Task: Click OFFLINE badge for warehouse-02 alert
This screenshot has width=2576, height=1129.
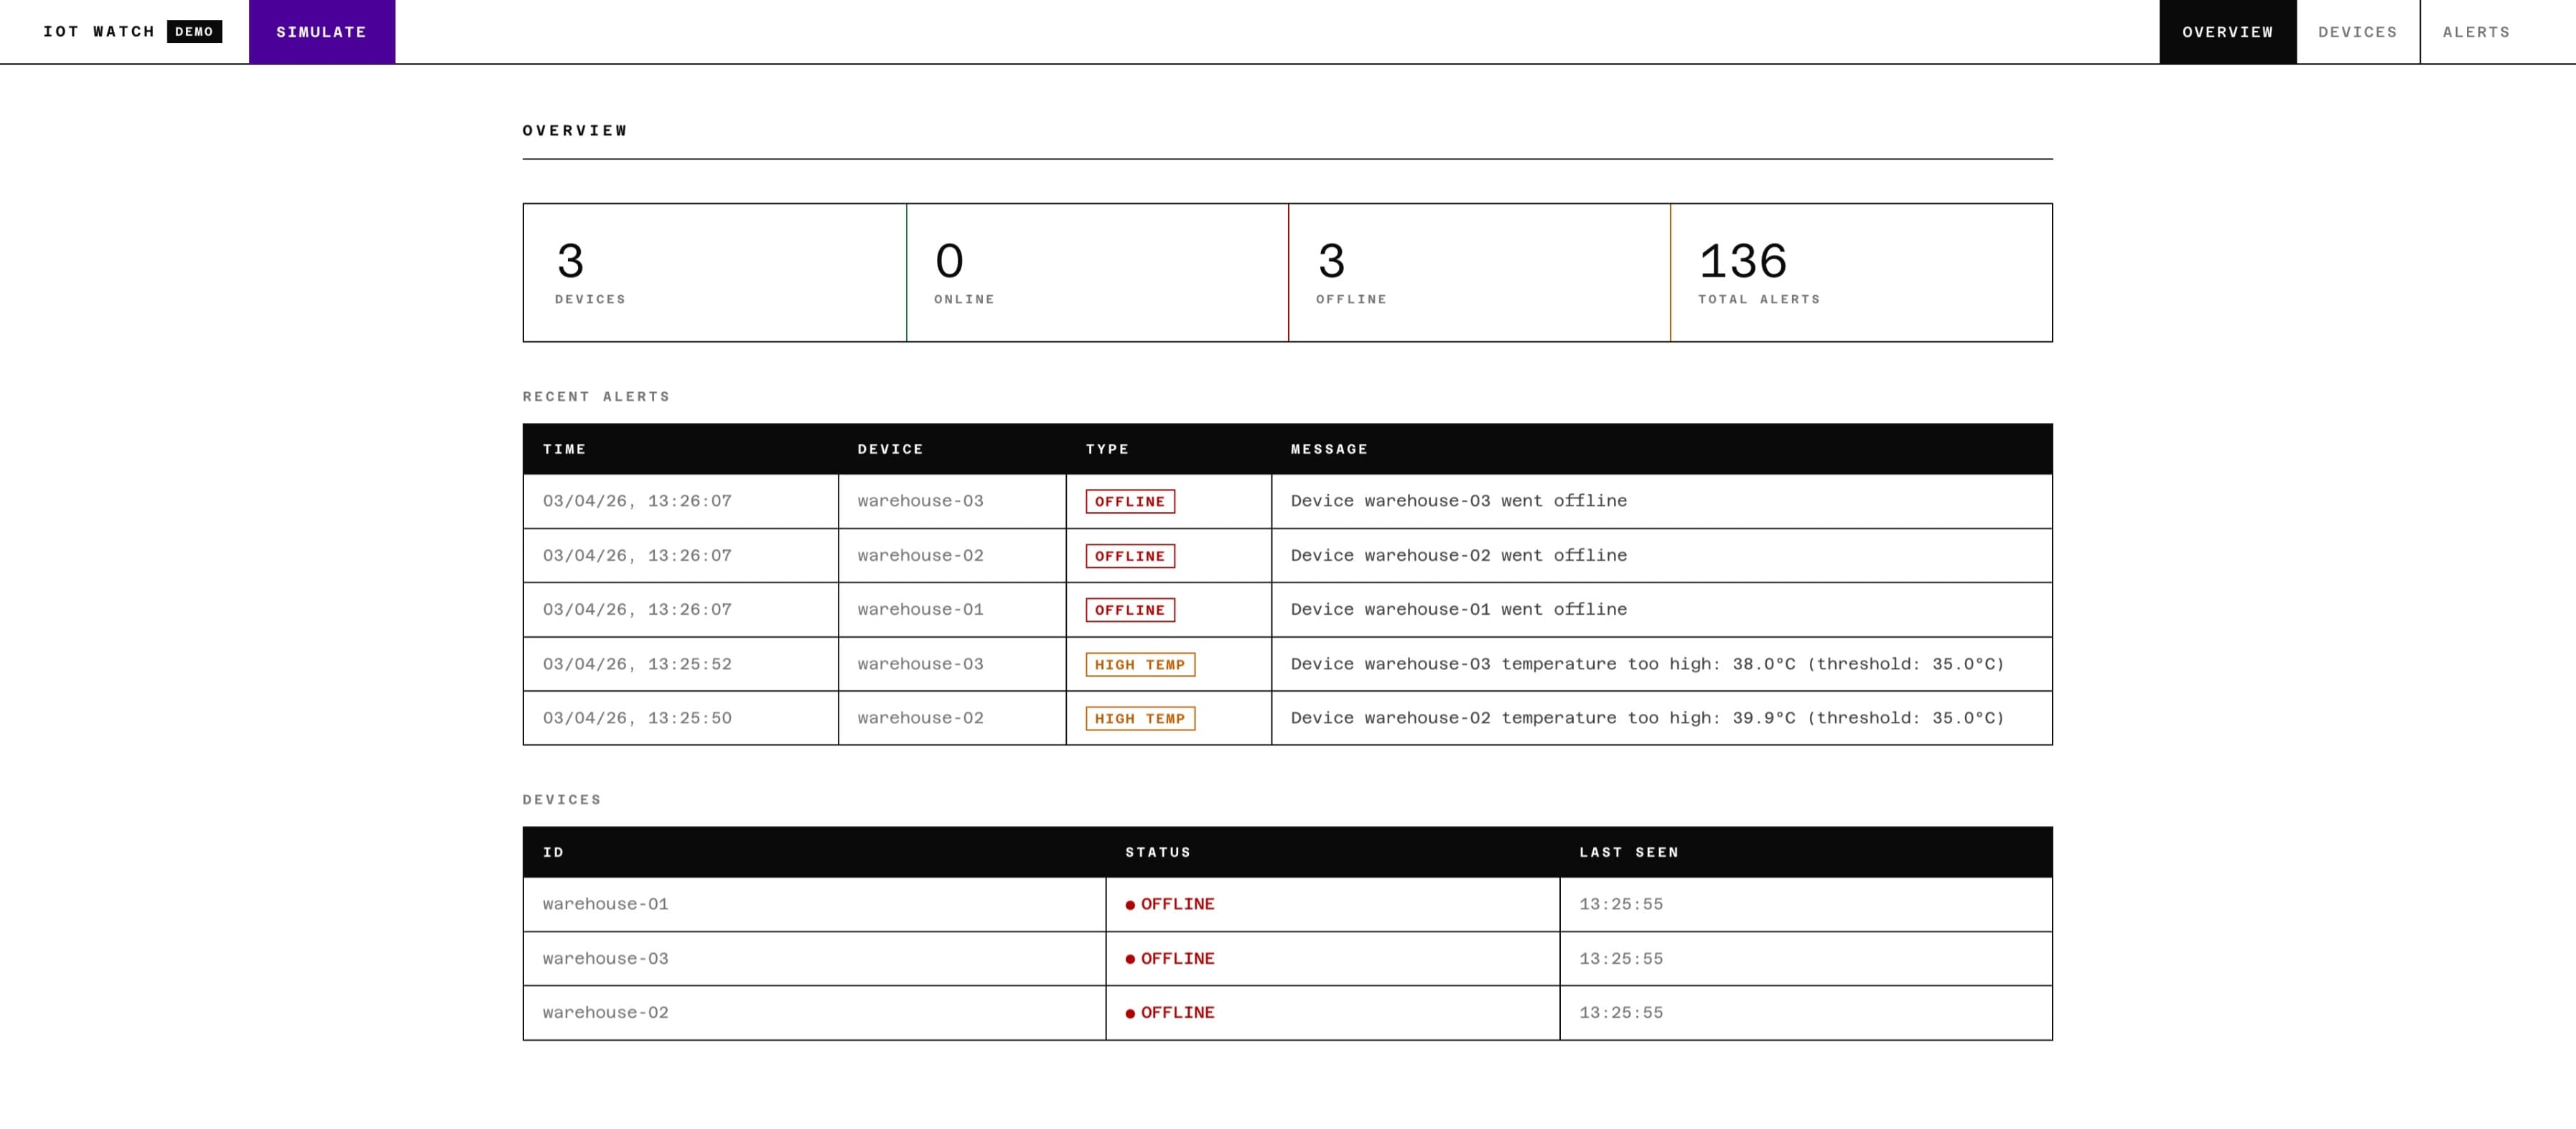Action: 1130,556
